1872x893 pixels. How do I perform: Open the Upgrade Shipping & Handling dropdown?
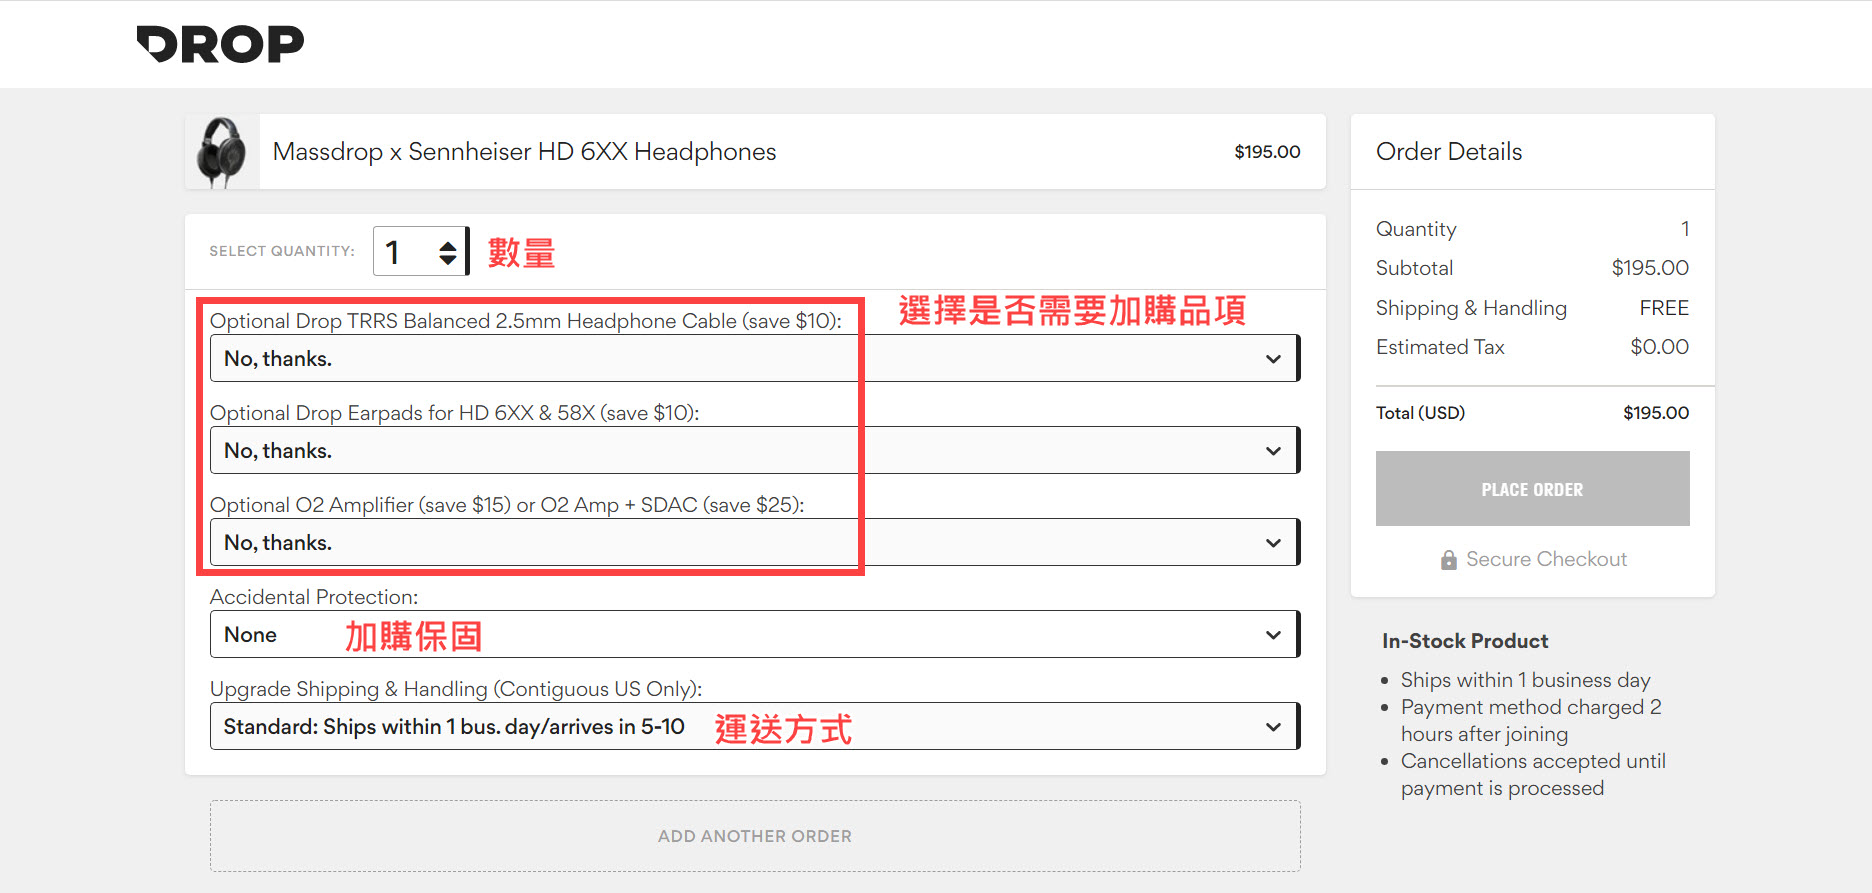753,727
